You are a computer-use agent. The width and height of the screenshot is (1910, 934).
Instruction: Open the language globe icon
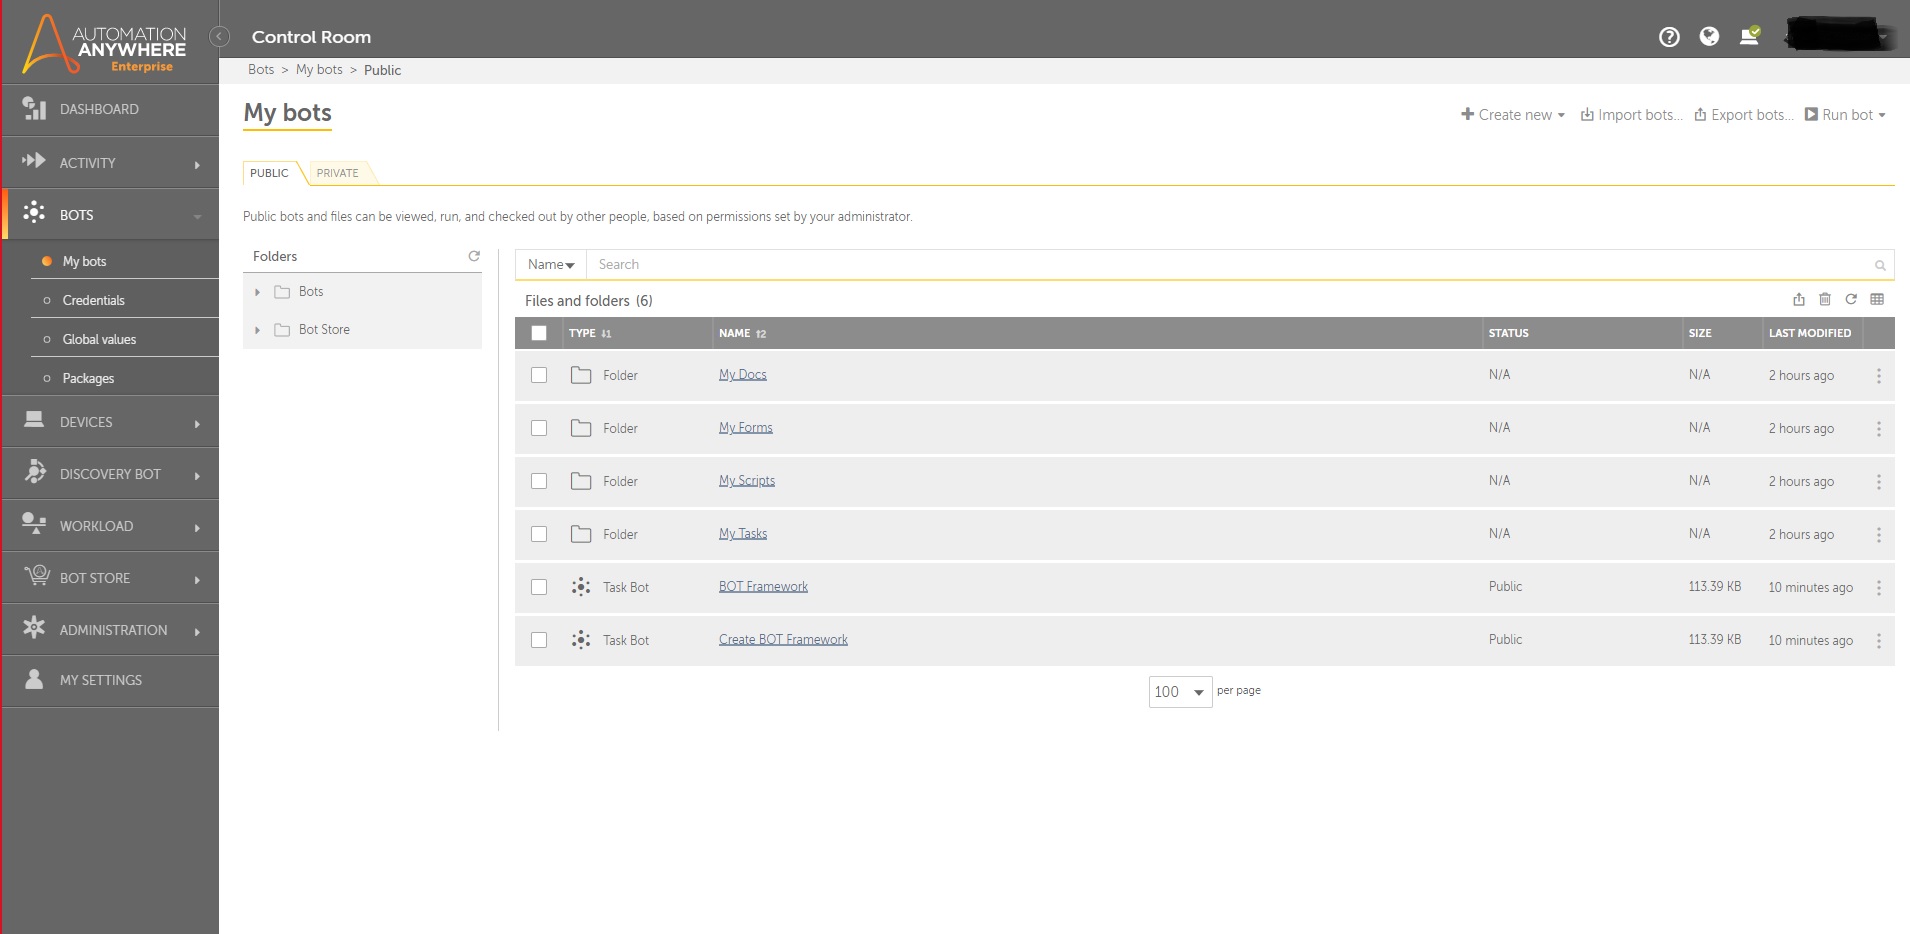click(1710, 37)
